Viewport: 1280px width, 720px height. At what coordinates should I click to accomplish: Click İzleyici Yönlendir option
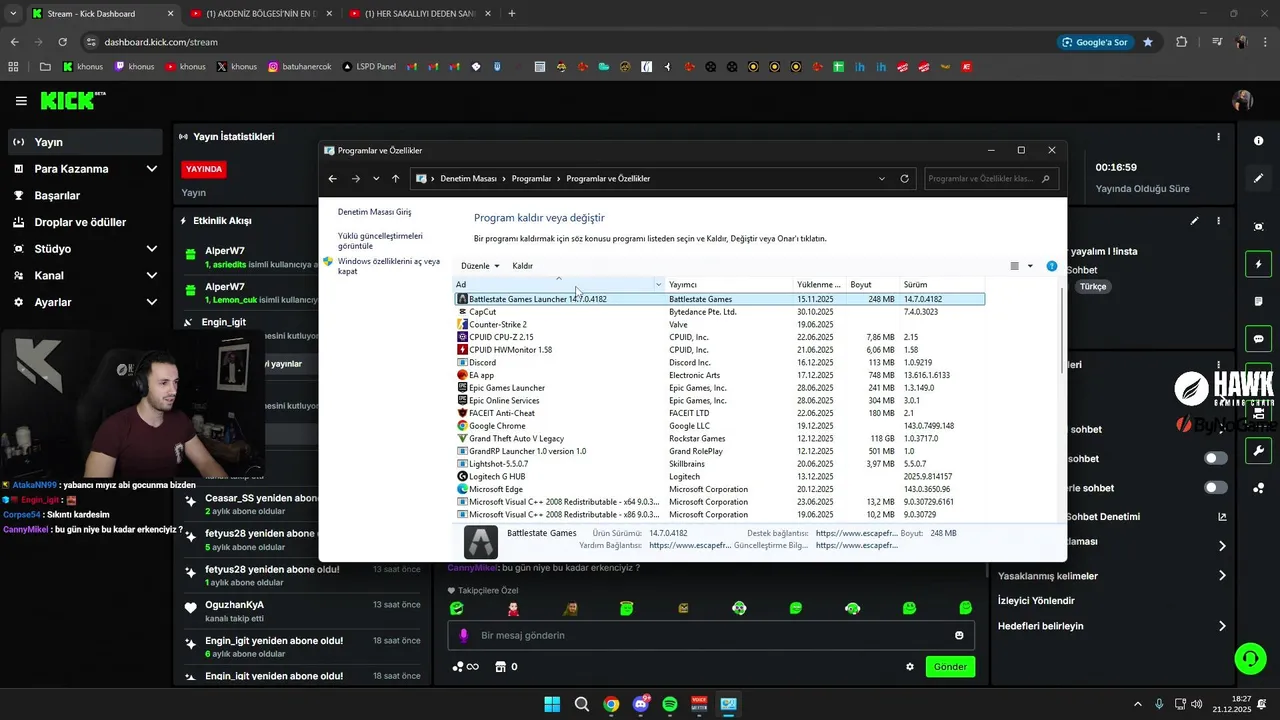click(x=1036, y=601)
